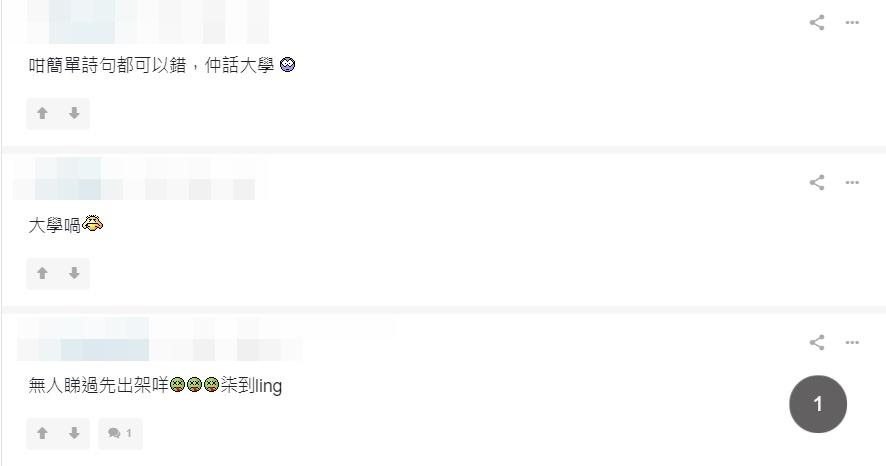Upvote the 無人睇過先出架咩 comment

pyautogui.click(x=42, y=433)
